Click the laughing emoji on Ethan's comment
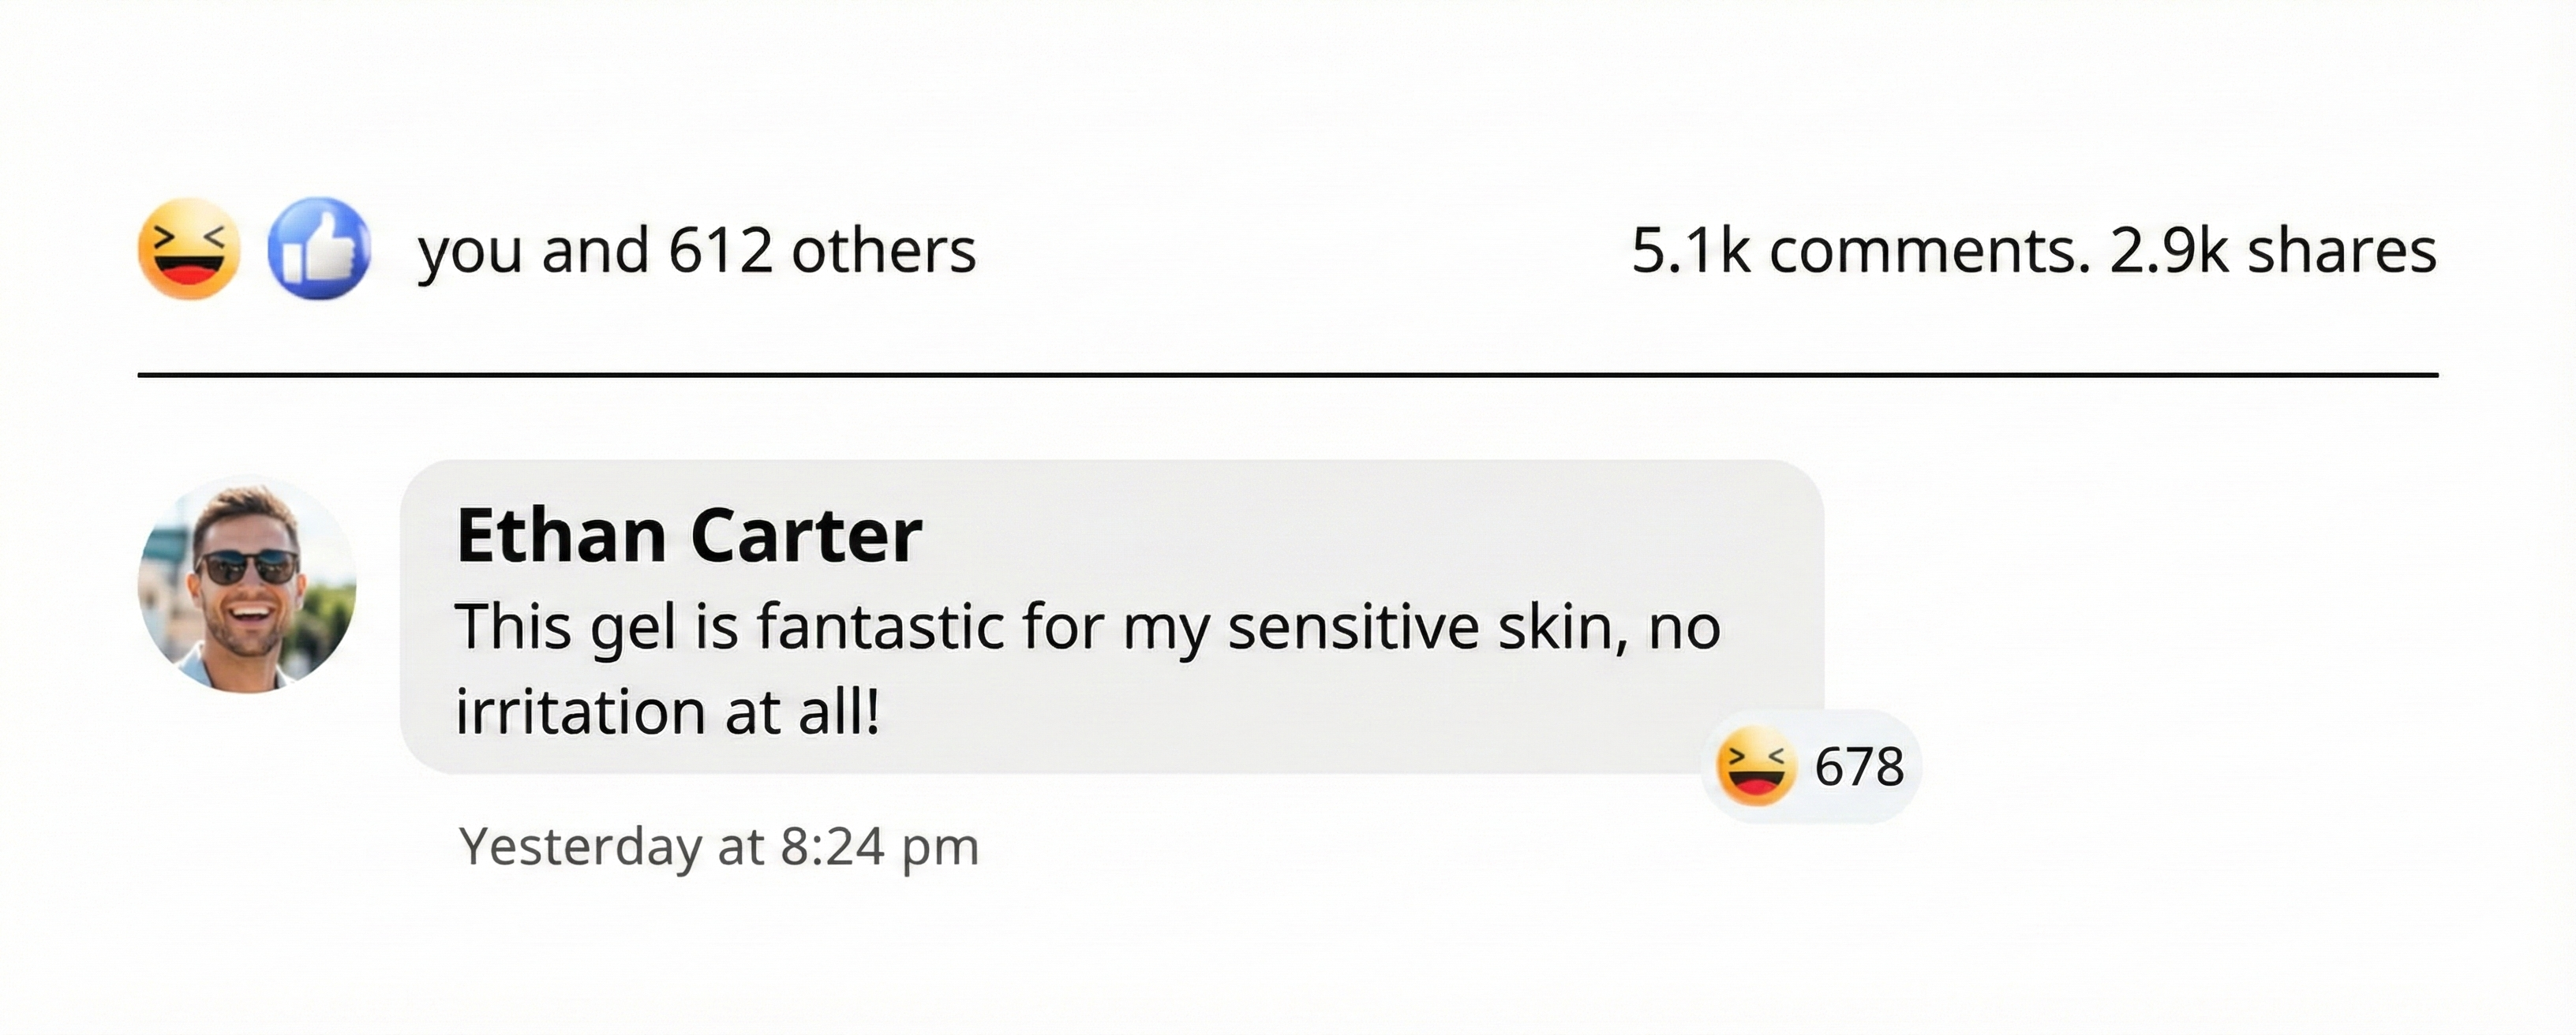Viewport: 2576px width, 1035px height. click(1755, 767)
